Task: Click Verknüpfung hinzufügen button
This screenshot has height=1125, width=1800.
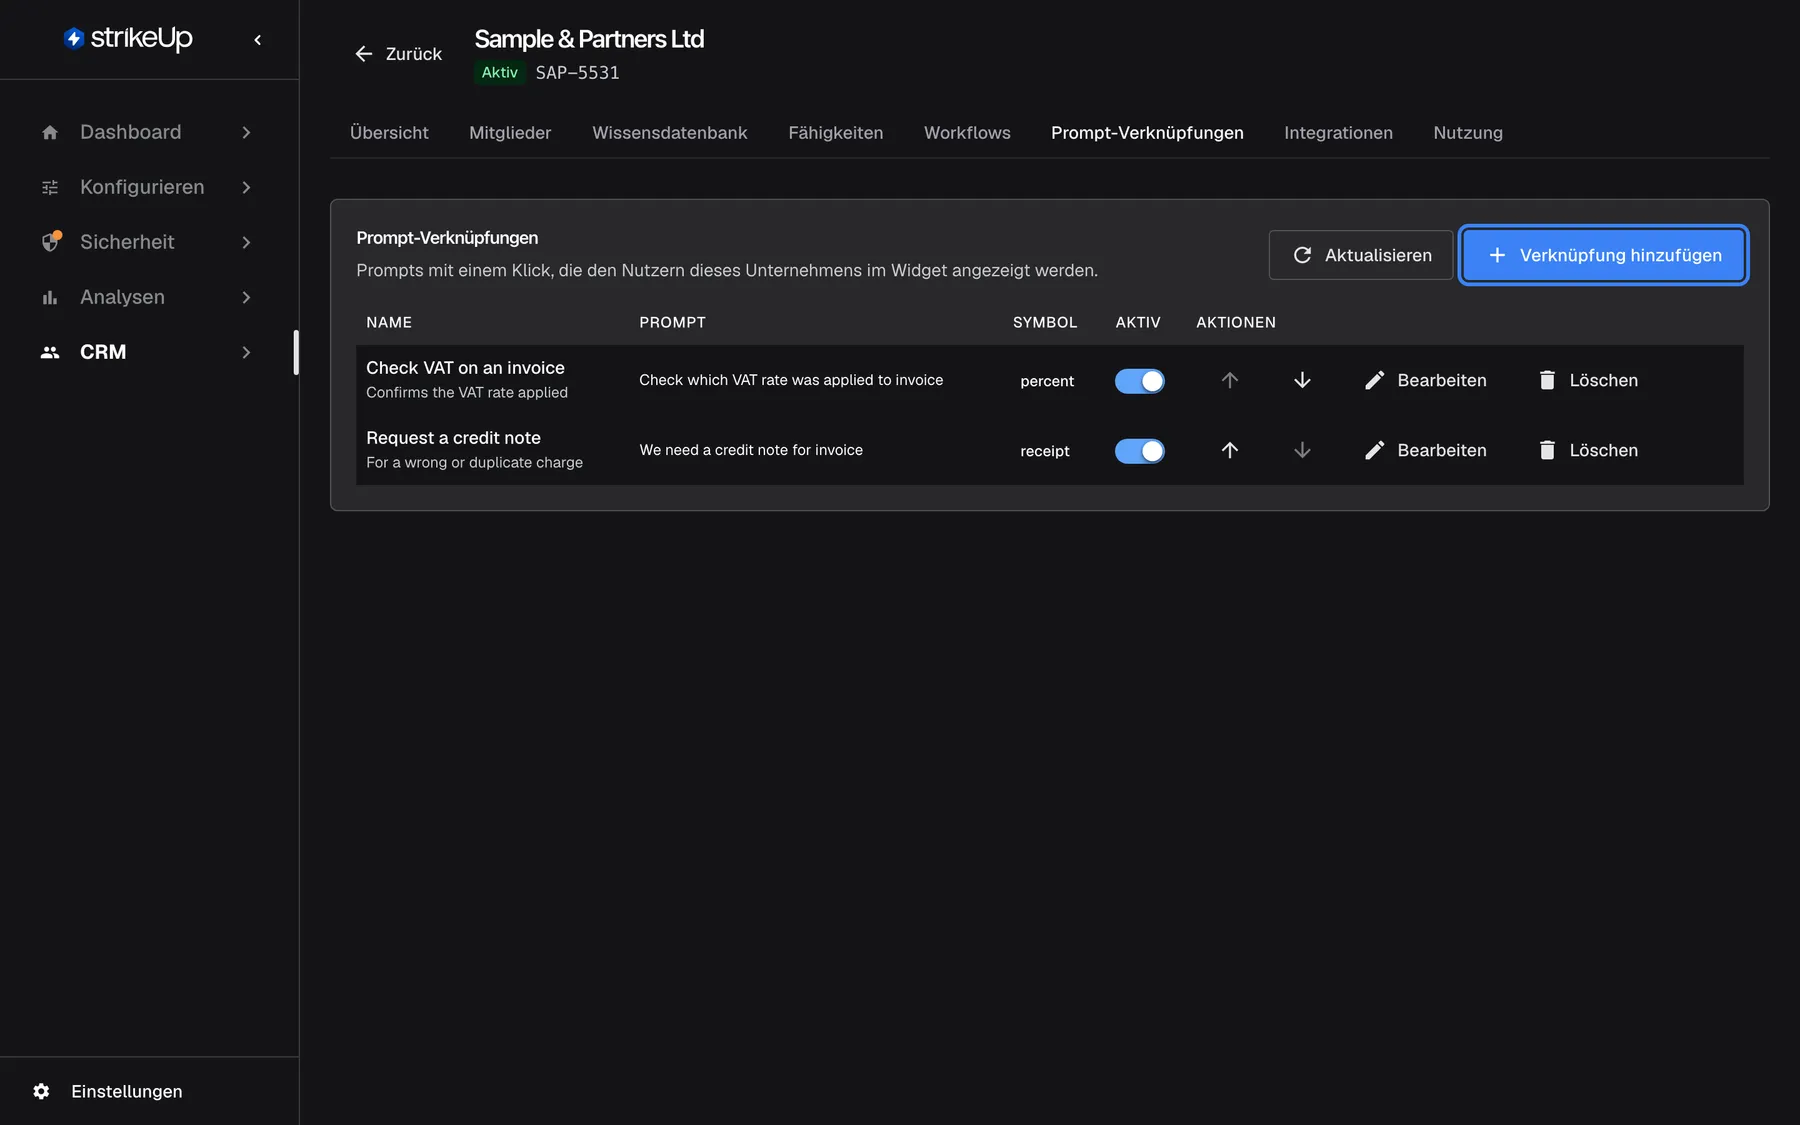Action: (1604, 255)
